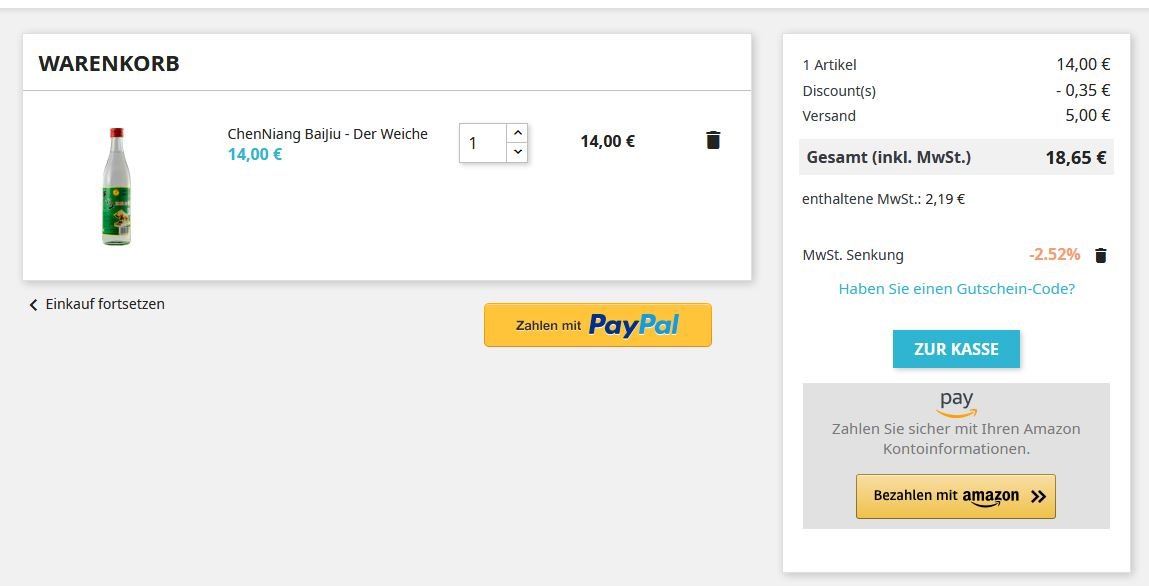Decrease the quantity with the down arrow

(517, 152)
